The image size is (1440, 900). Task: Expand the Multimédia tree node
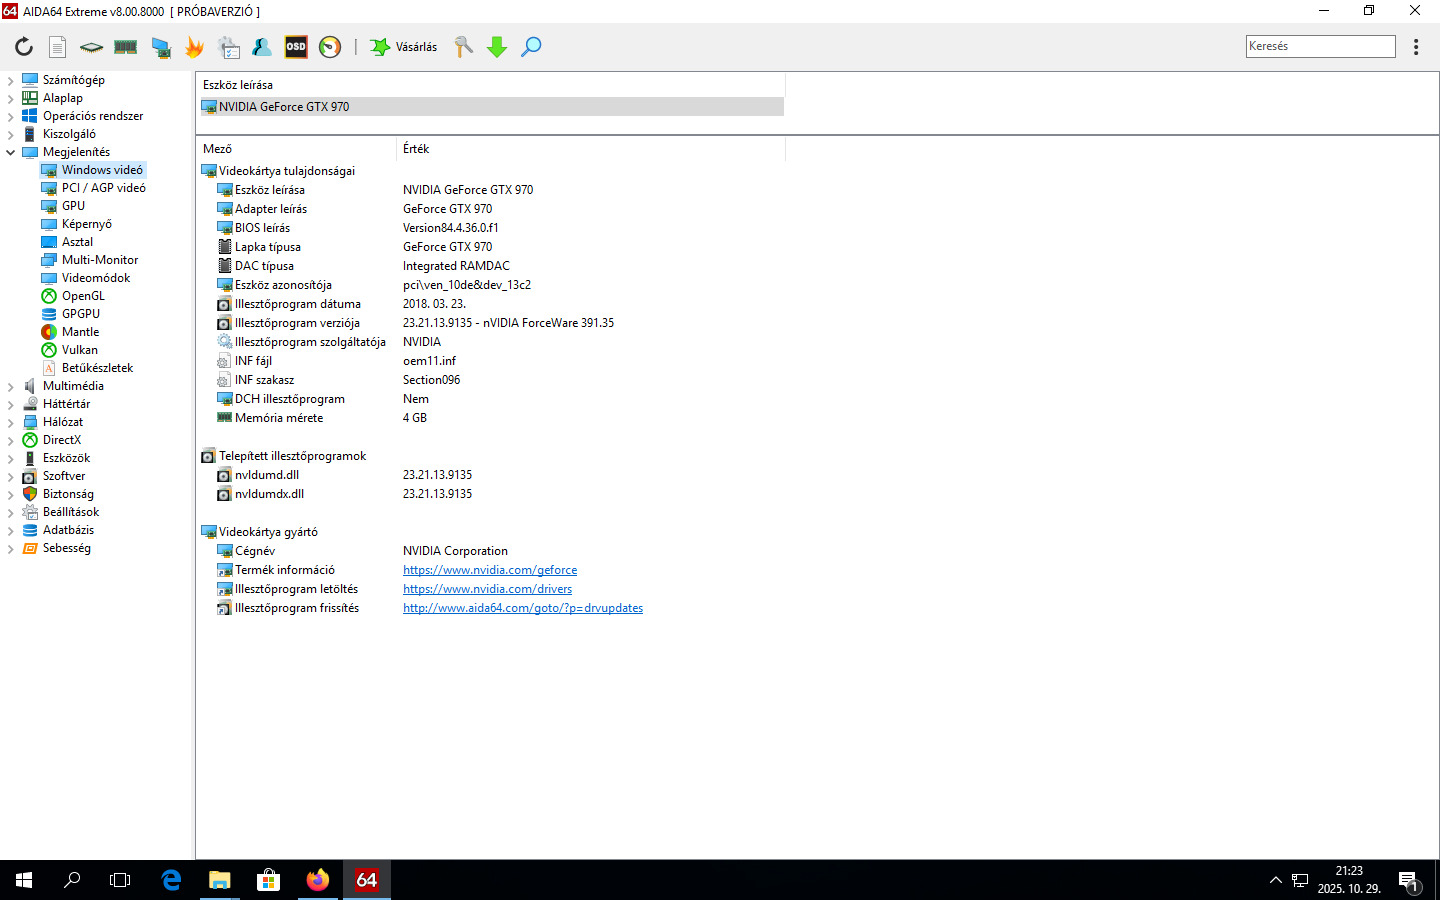[11, 386]
